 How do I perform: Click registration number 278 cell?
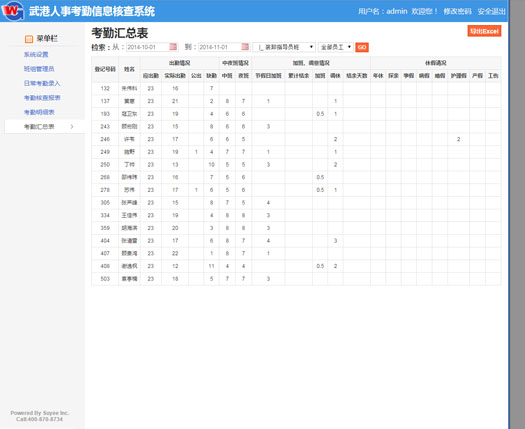105,190
